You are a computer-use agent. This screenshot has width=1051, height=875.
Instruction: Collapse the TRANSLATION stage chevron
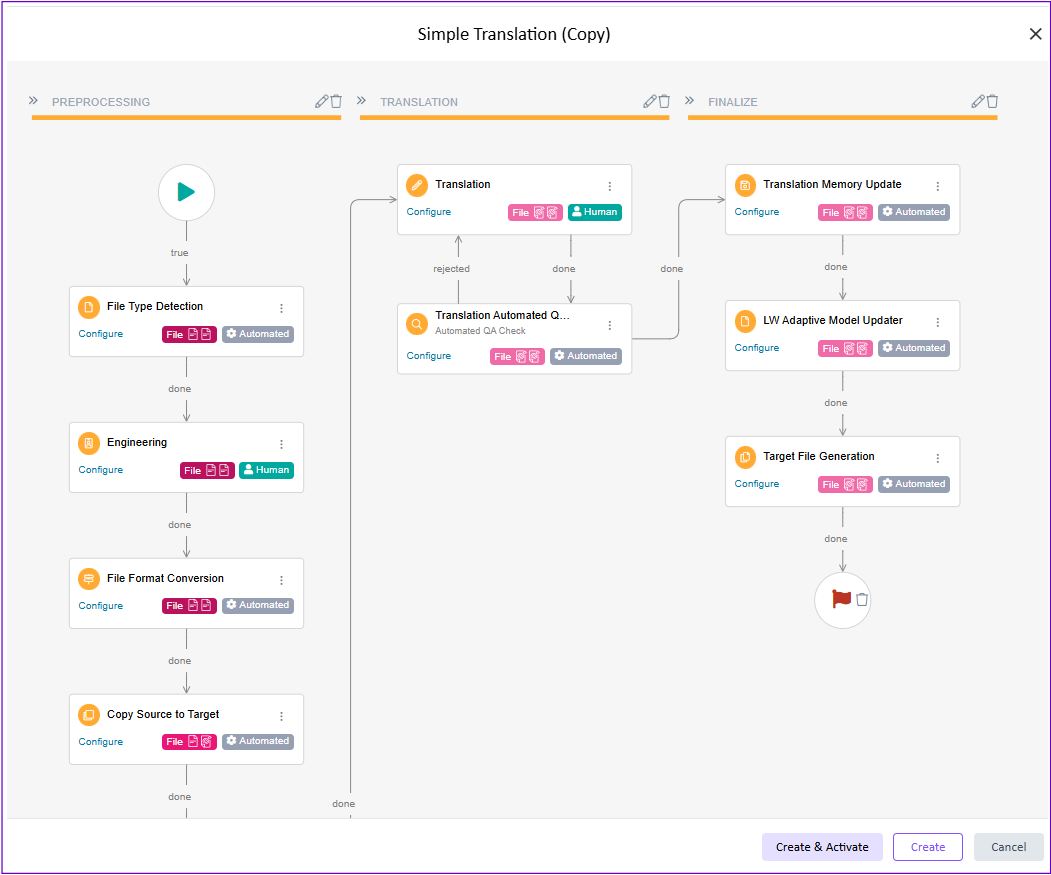[x=361, y=101]
